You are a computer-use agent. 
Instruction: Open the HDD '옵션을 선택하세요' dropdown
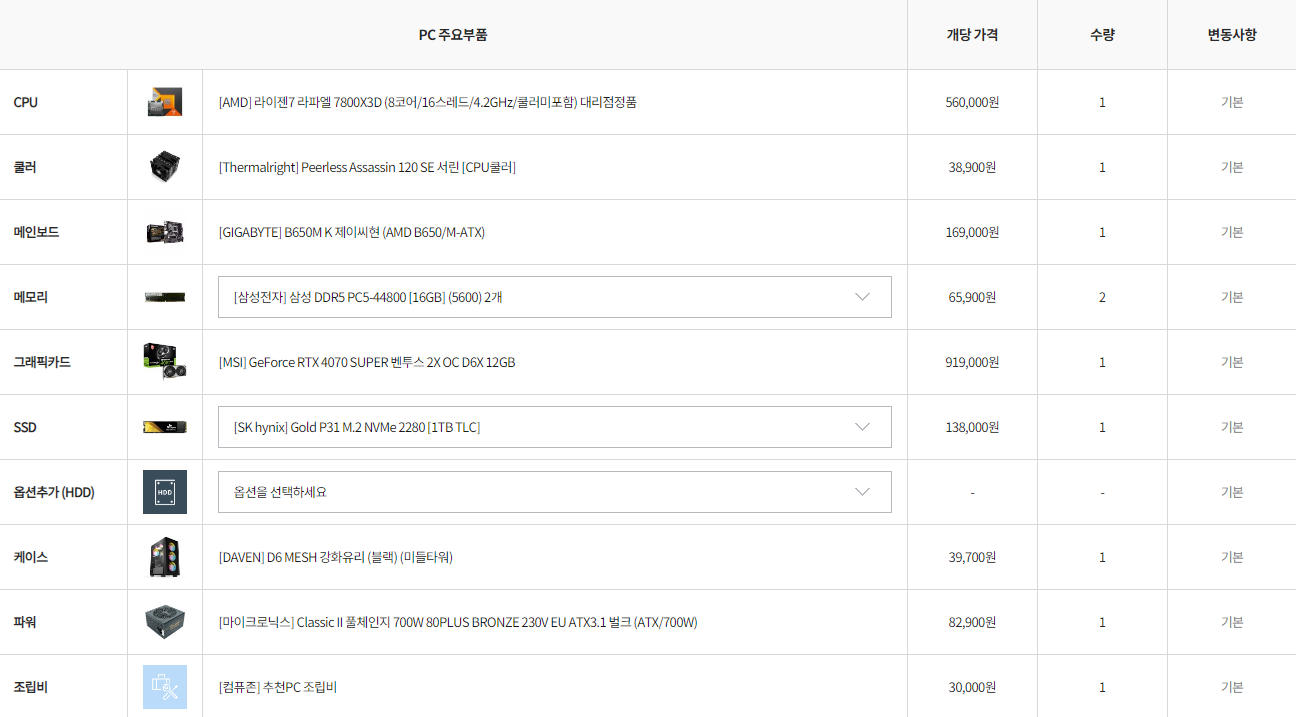point(555,492)
